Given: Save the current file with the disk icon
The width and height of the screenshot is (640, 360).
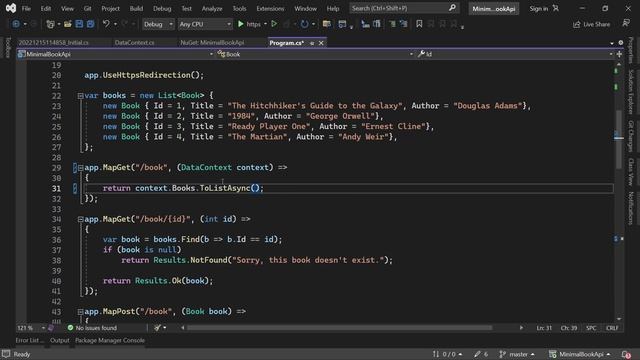Looking at the screenshot, I should (x=79, y=24).
